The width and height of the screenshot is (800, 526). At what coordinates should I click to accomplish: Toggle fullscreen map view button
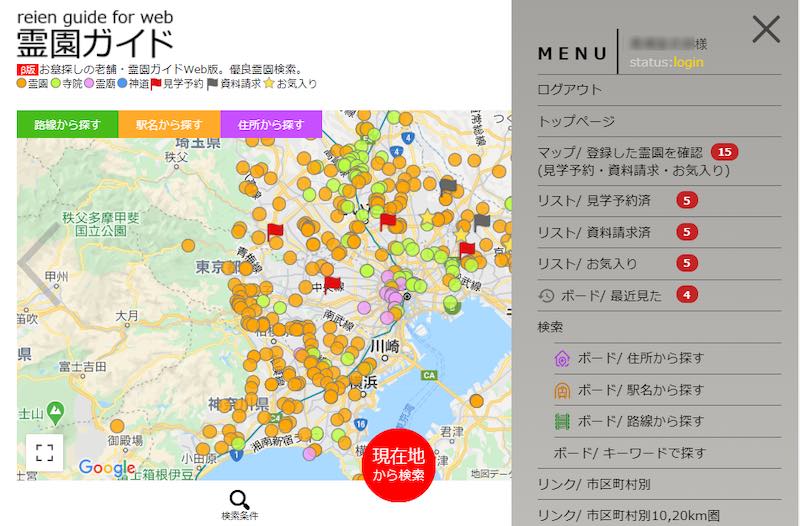tap(45, 452)
